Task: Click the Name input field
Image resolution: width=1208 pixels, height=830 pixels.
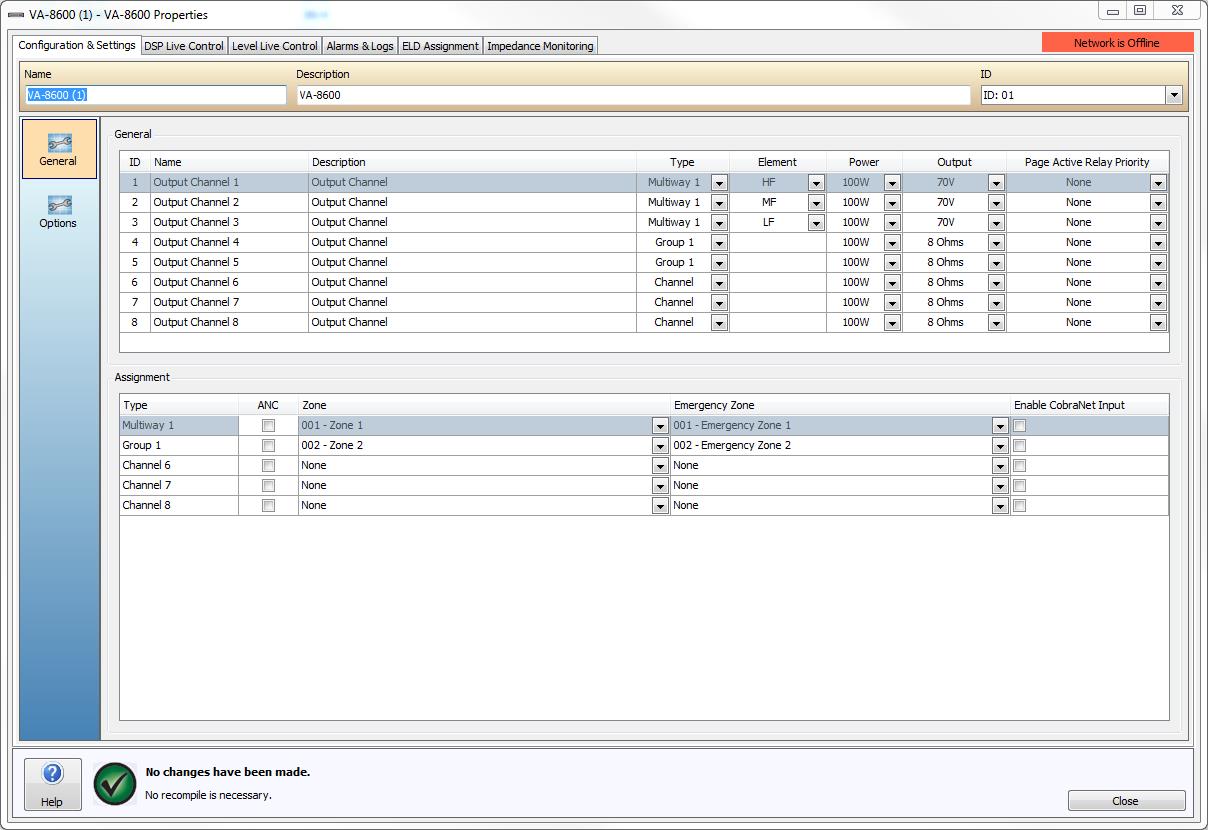Action: click(155, 95)
